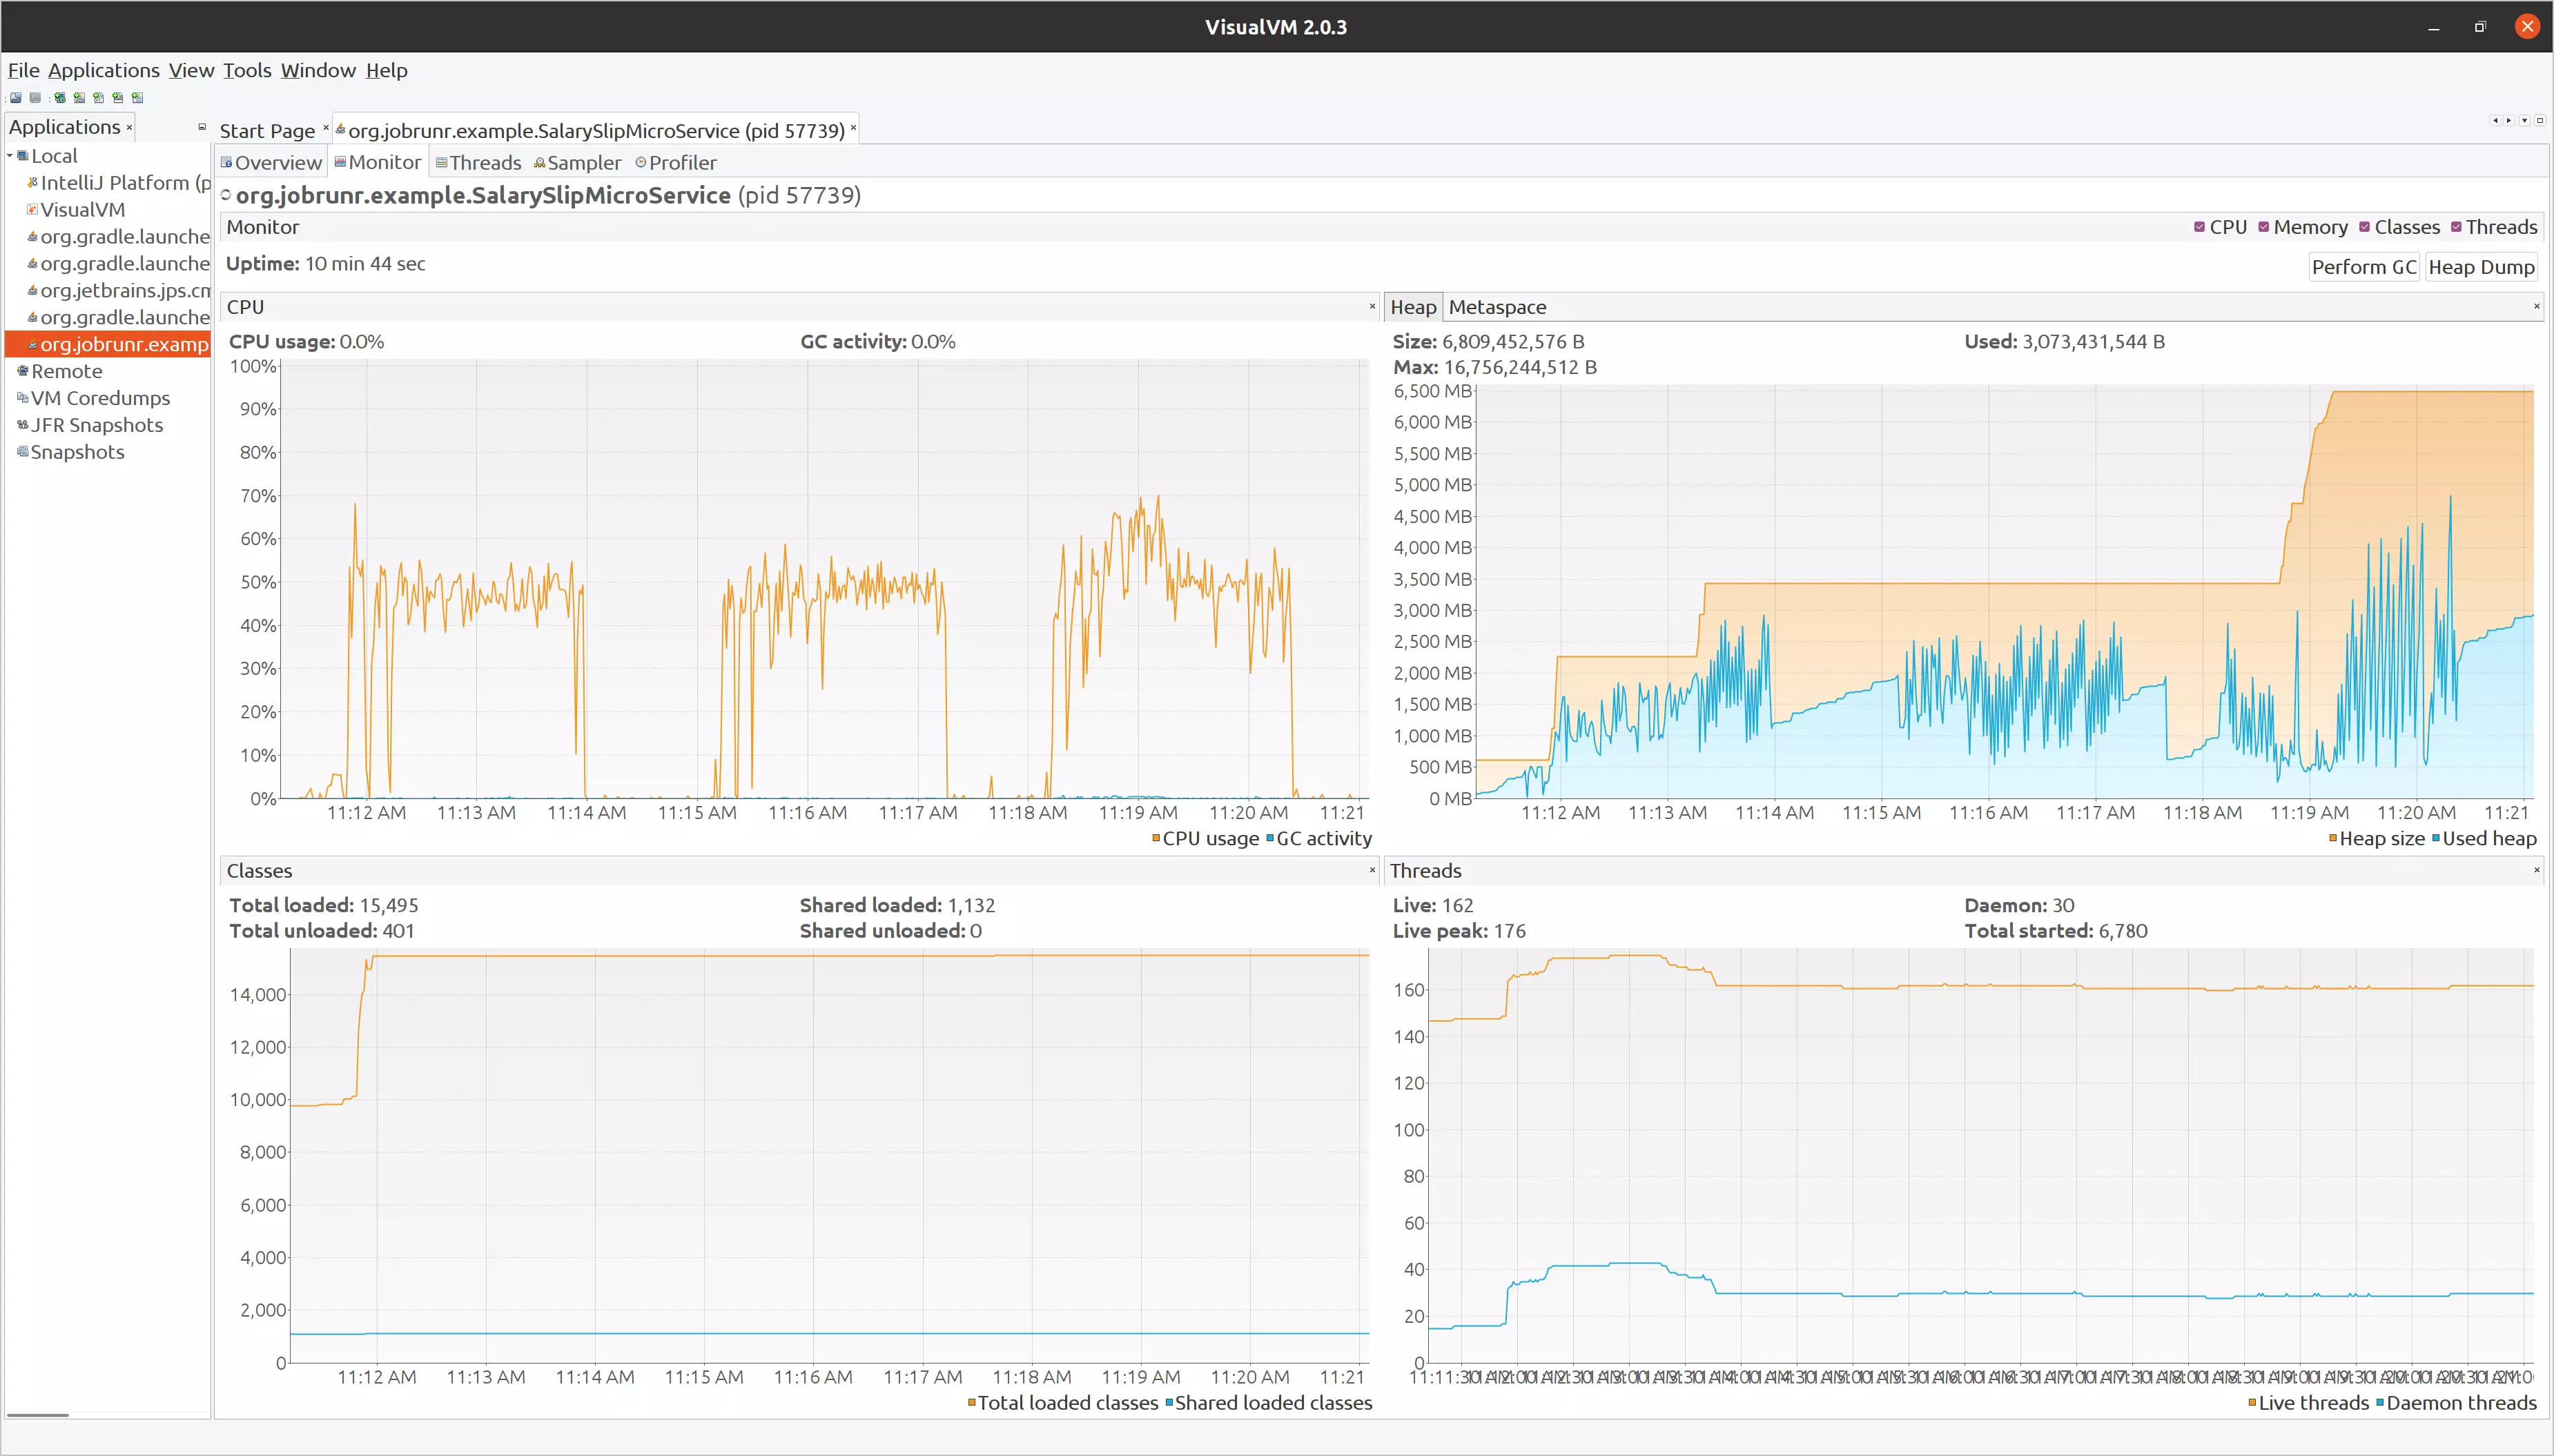Viewport: 2554px width, 1456px height.
Task: Uncheck the Threads monitor checkbox
Action: point(2456,227)
